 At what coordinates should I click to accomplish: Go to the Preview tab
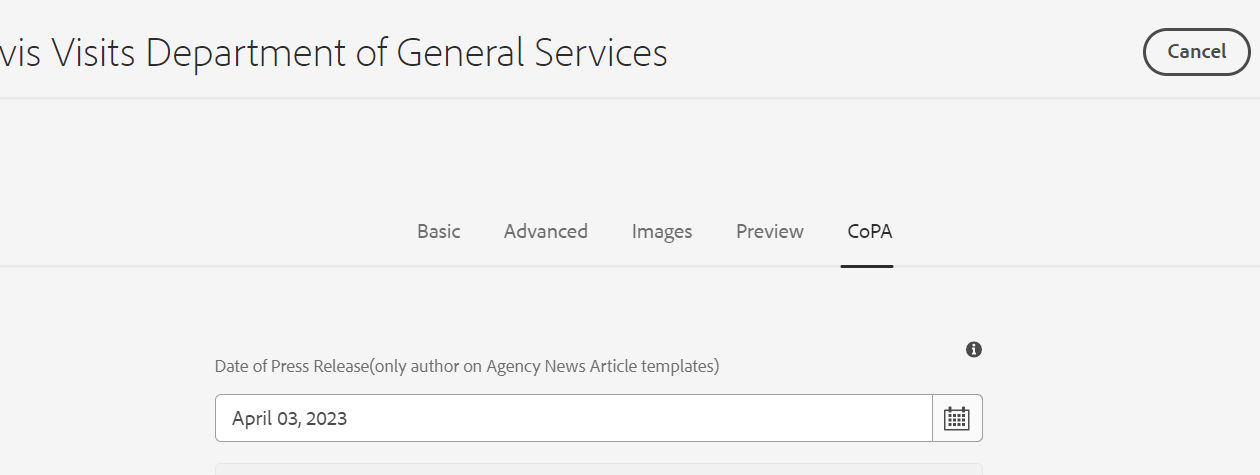(770, 231)
